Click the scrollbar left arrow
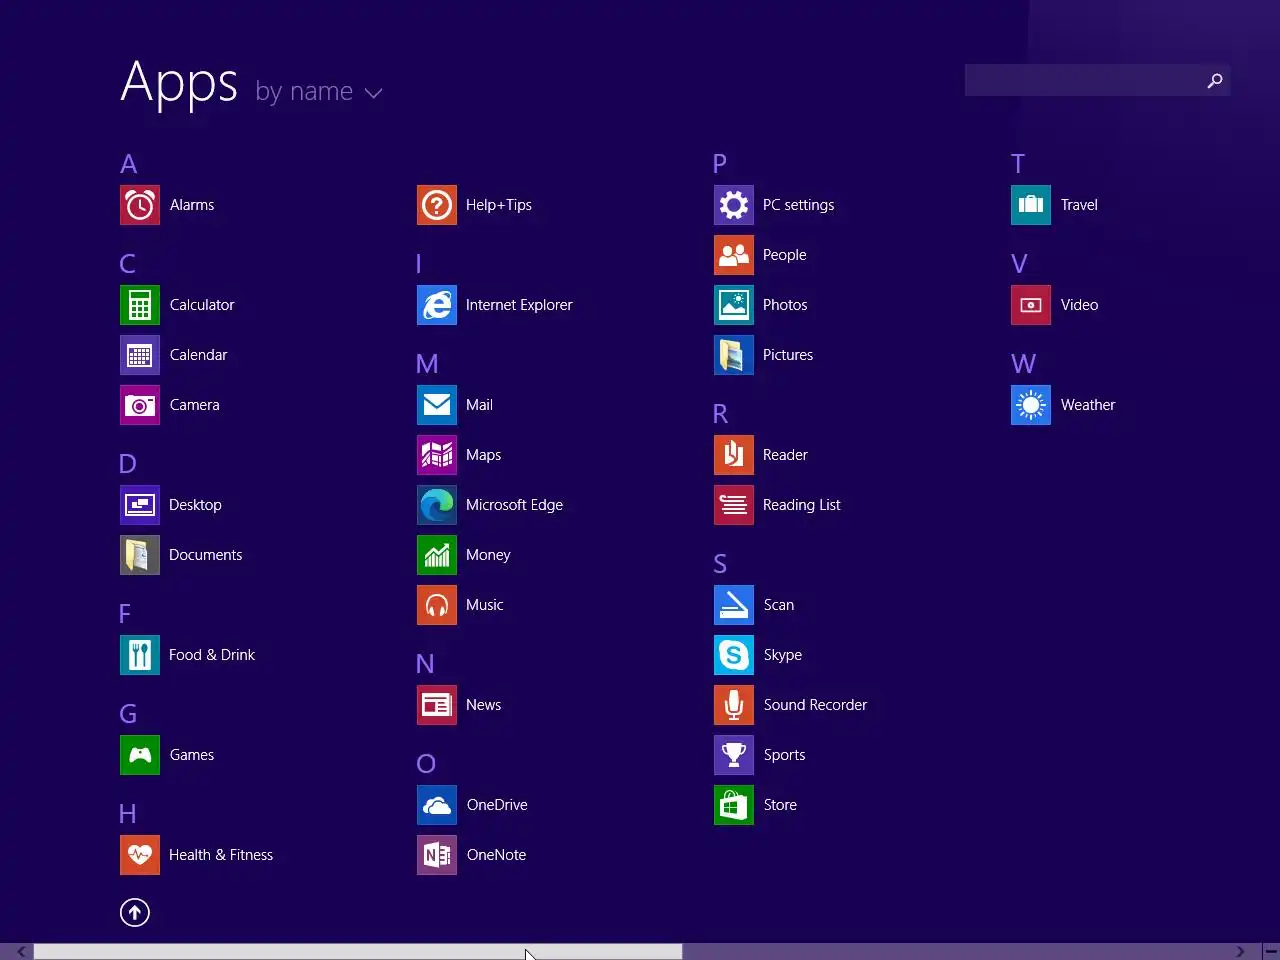This screenshot has width=1280, height=960. pyautogui.click(x=21, y=952)
